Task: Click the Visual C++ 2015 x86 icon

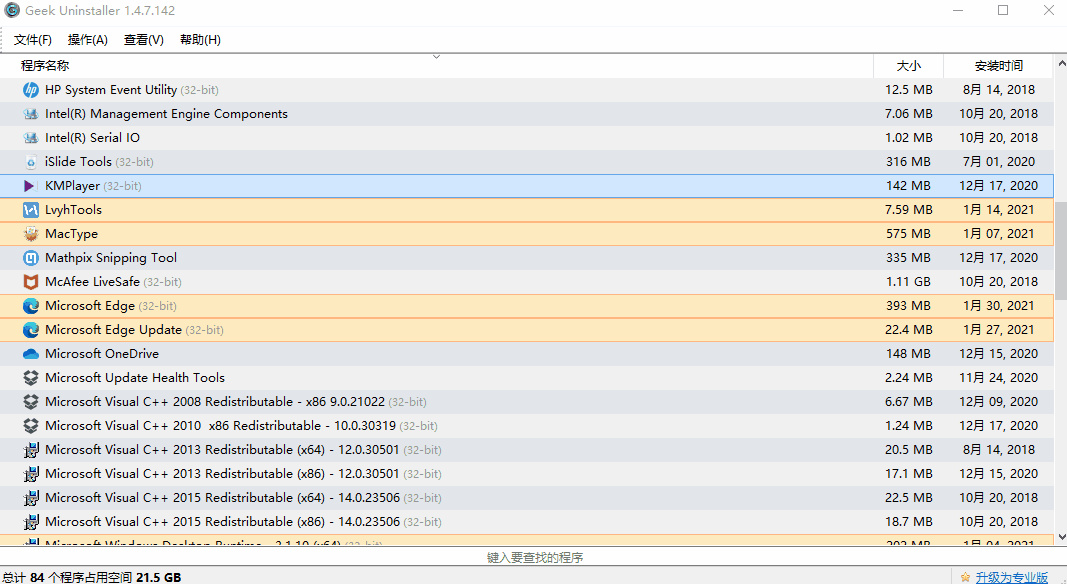Action: [x=31, y=521]
